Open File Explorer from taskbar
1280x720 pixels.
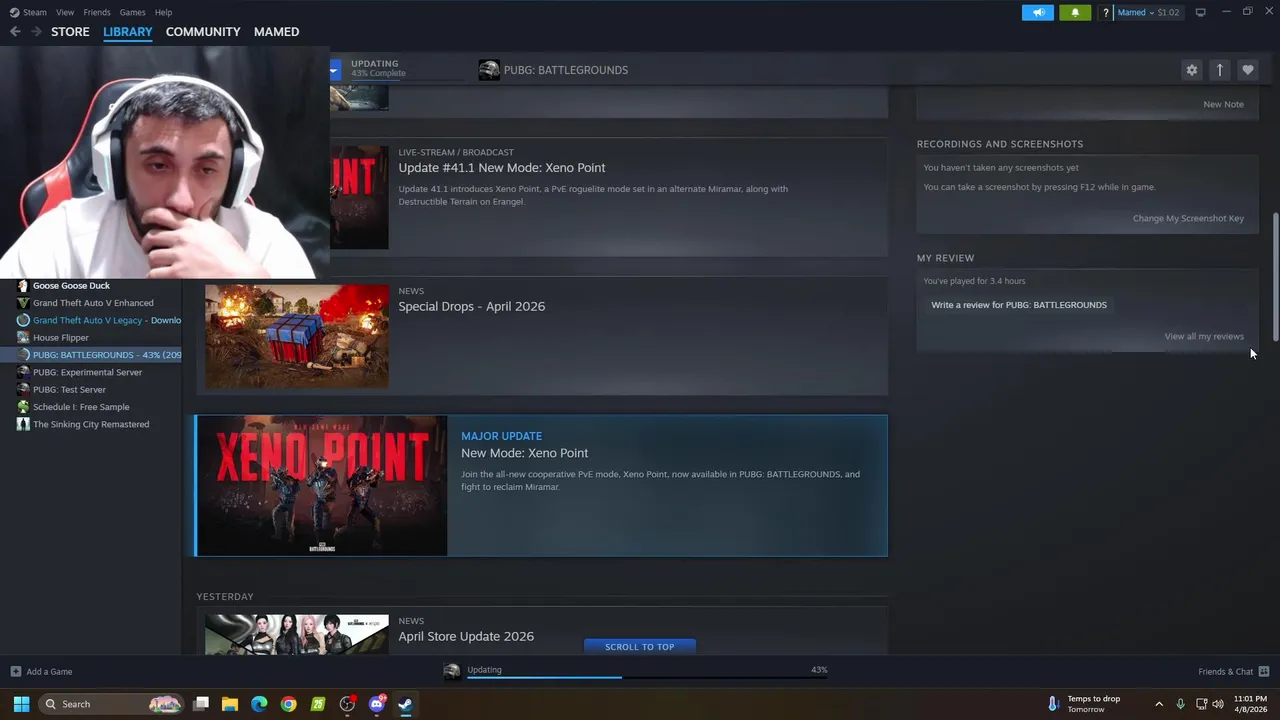229,704
